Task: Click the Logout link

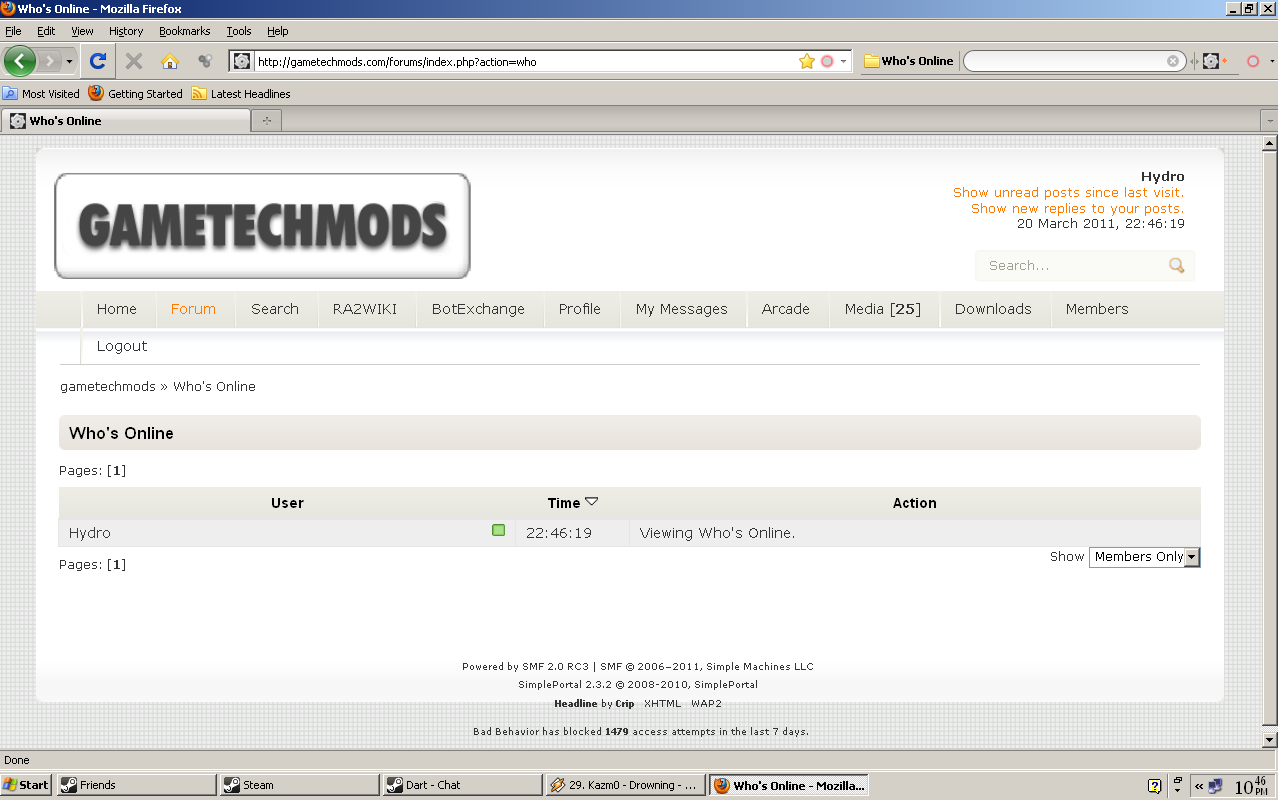Action: coord(122,346)
